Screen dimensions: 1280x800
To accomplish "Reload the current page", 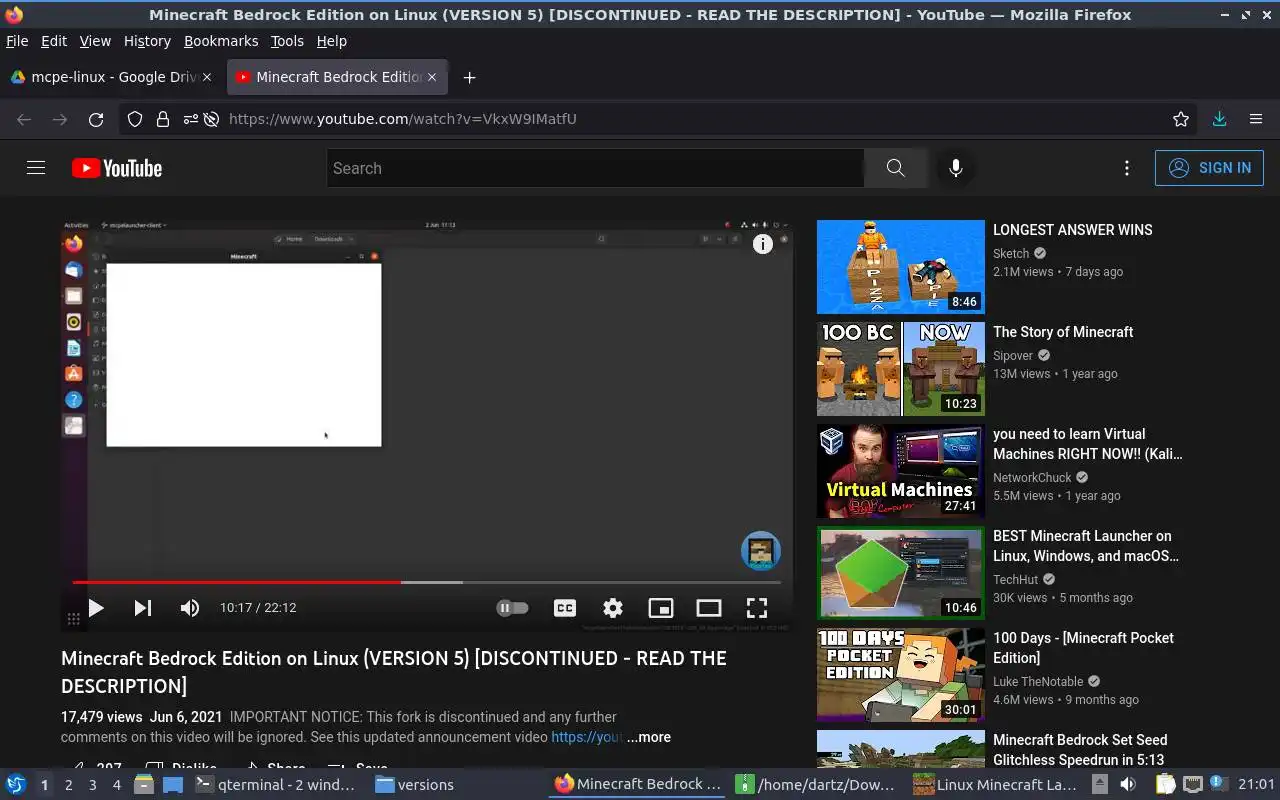I will point(96,119).
